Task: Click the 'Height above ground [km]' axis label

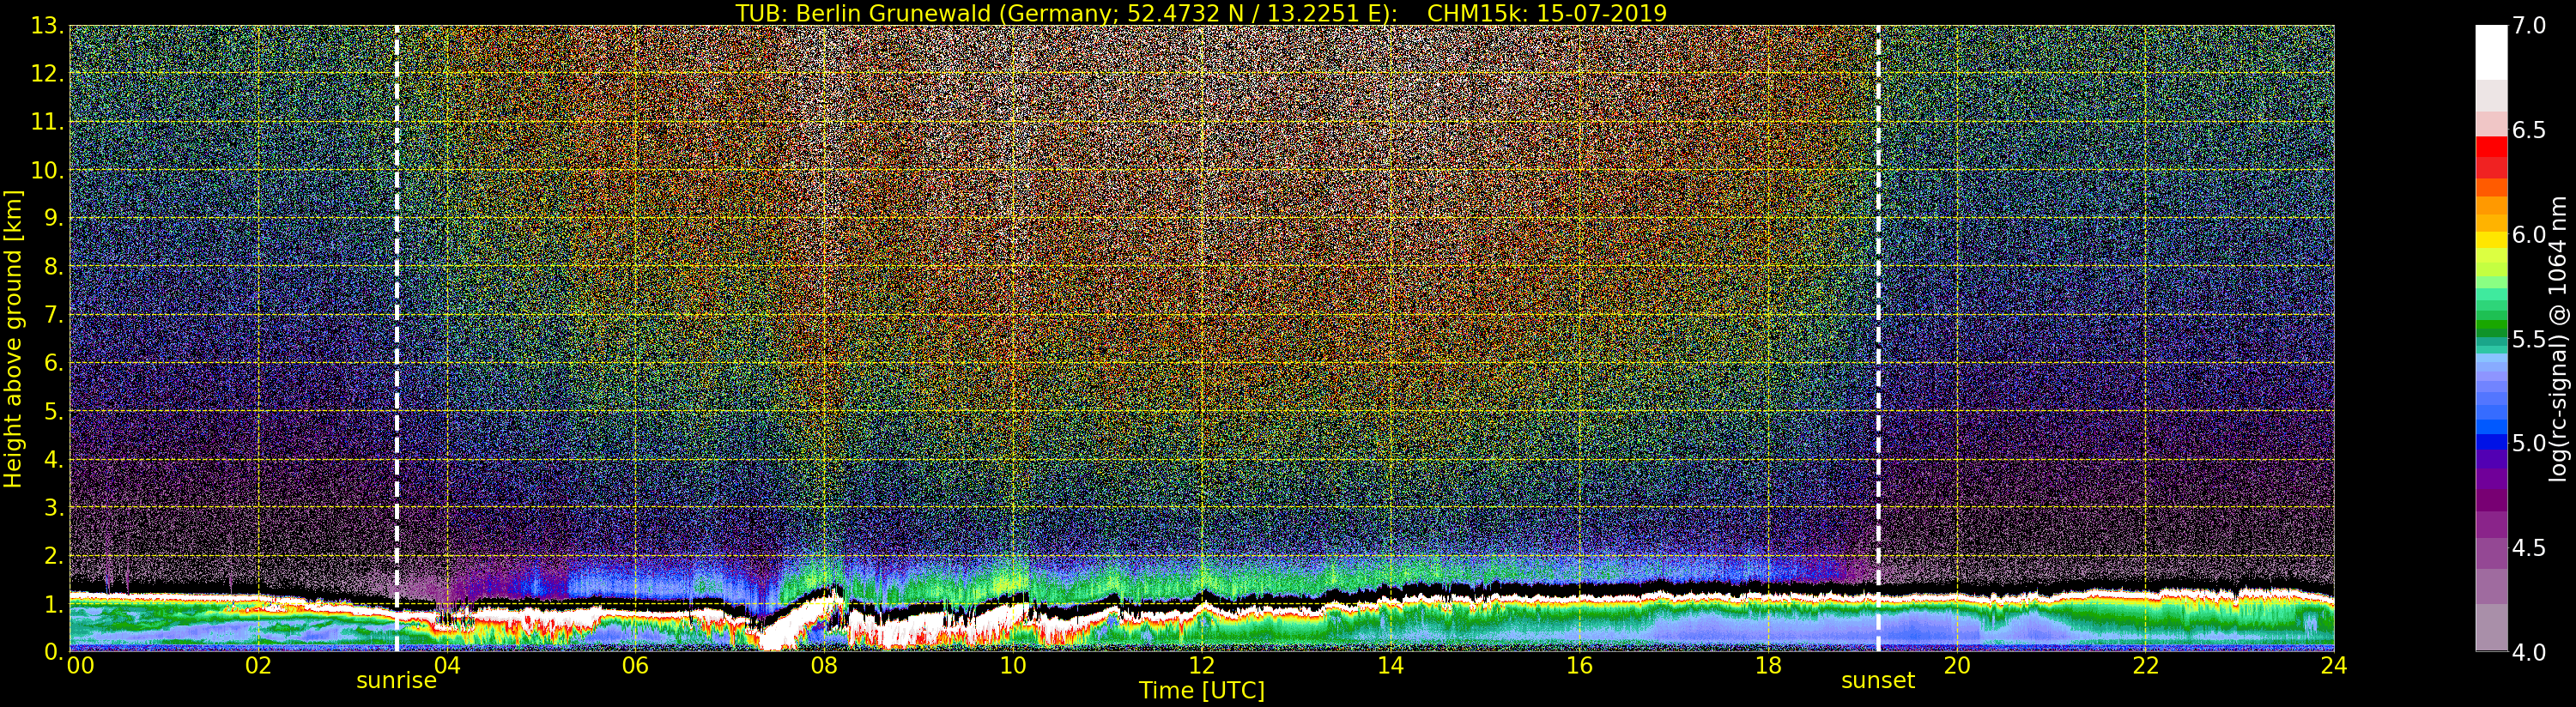Action: pyautogui.click(x=13, y=338)
